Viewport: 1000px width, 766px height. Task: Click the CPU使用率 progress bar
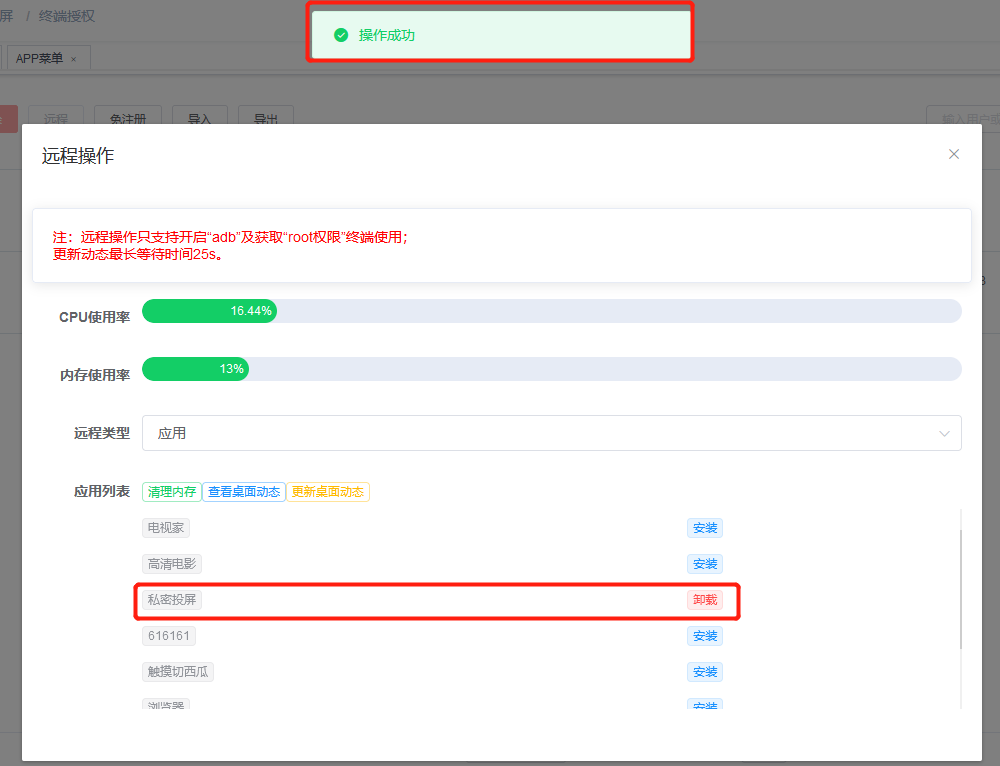tap(551, 311)
